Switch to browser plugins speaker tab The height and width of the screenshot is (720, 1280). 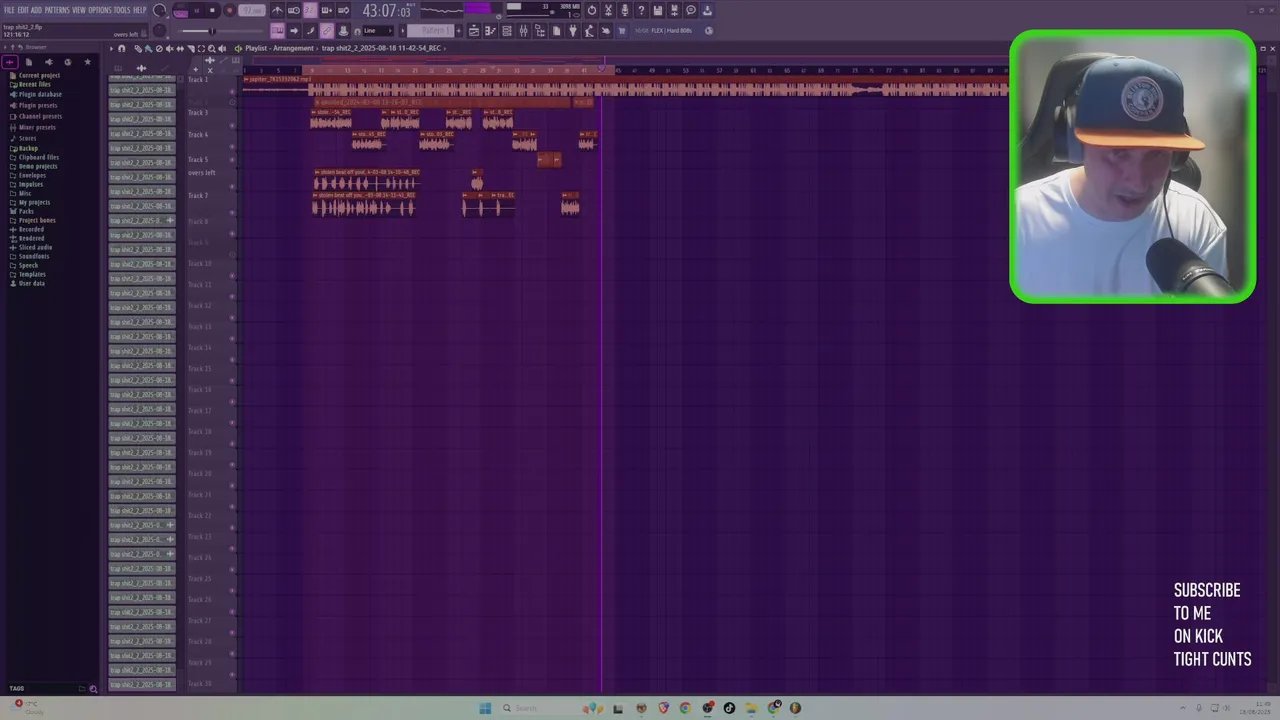(48, 62)
